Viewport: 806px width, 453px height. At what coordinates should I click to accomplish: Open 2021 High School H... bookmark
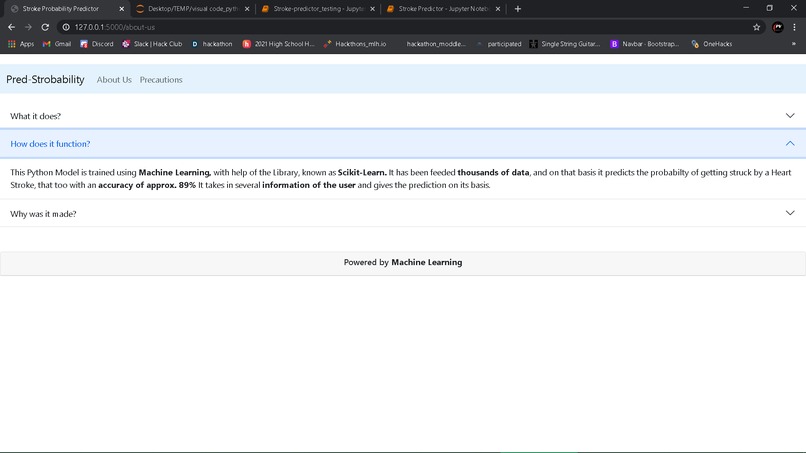click(278, 44)
